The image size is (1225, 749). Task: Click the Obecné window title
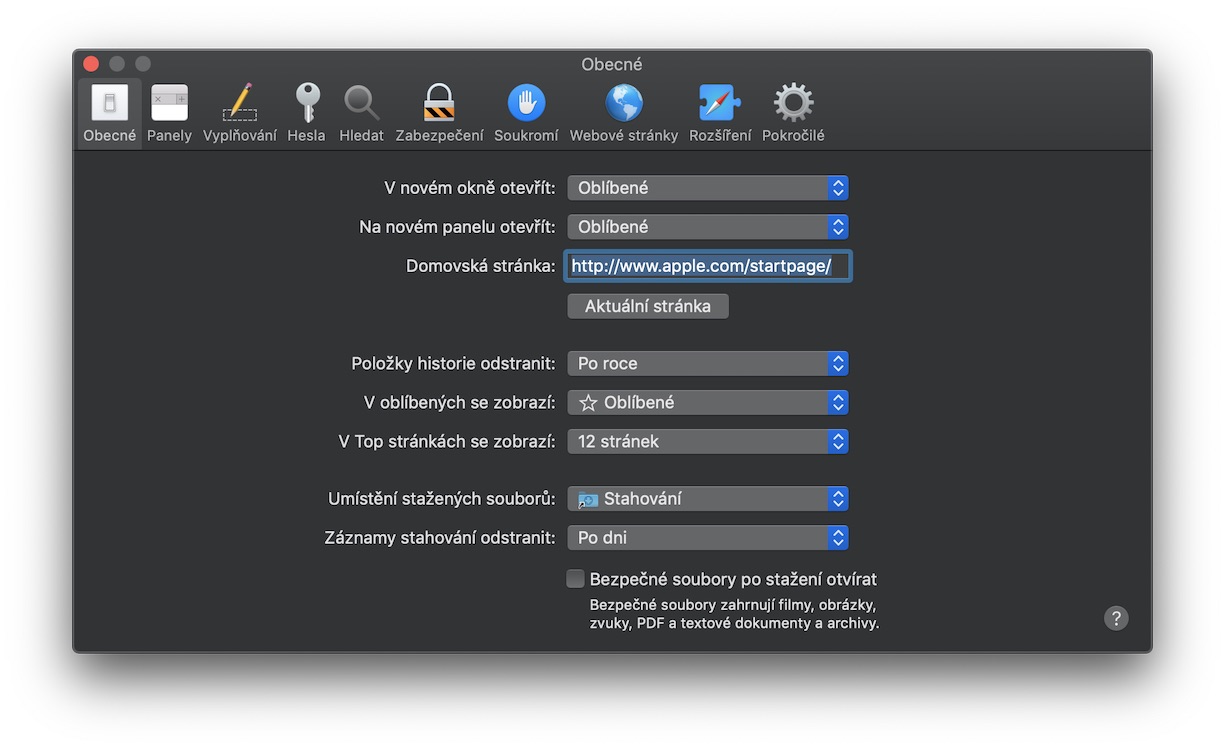click(612, 64)
